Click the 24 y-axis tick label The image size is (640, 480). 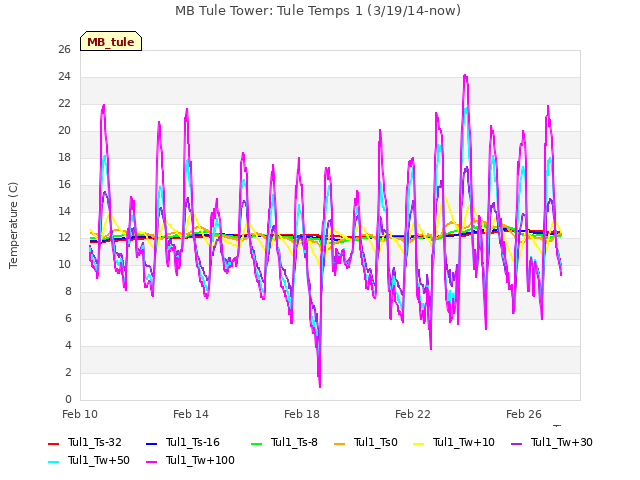click(x=64, y=77)
